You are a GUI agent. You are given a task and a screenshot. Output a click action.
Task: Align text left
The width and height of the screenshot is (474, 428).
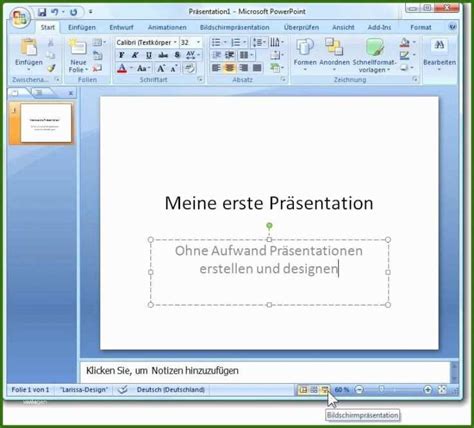216,68
